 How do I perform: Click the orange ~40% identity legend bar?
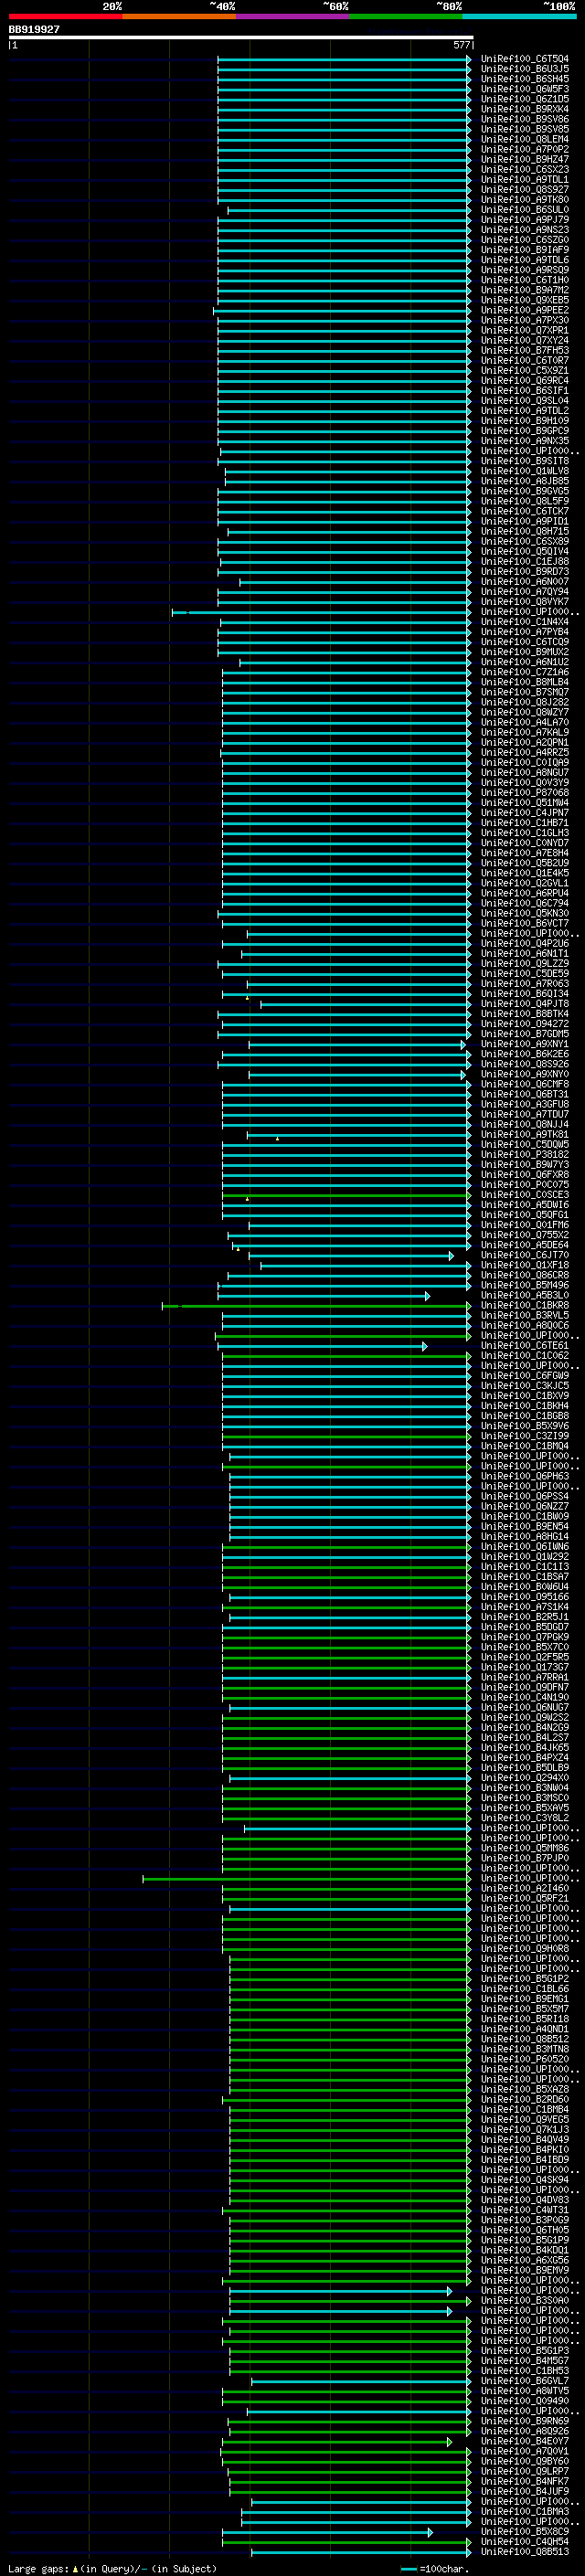(179, 17)
